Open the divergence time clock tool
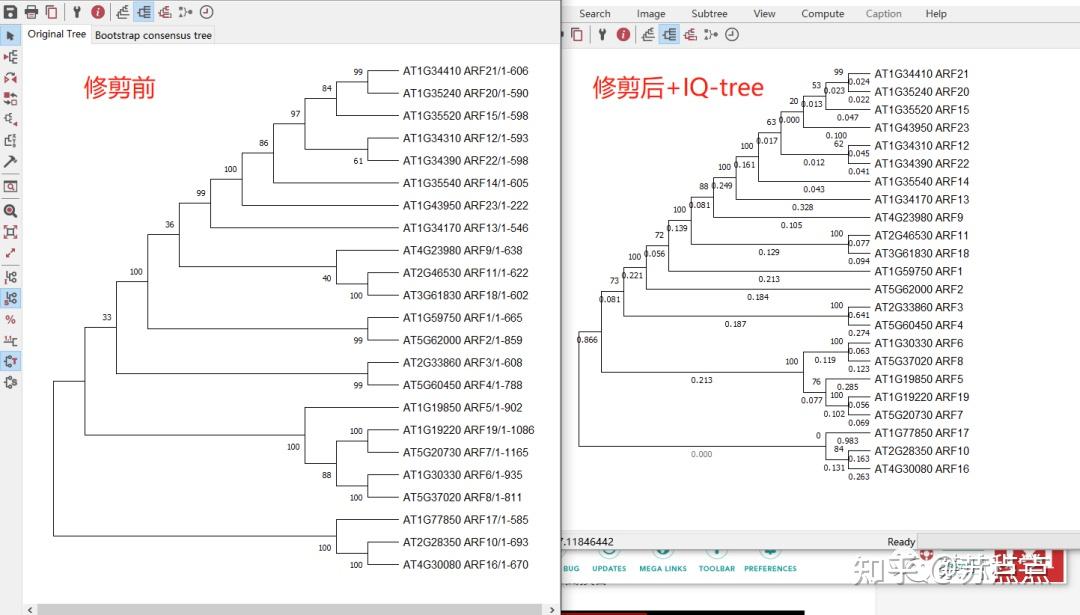 point(204,11)
